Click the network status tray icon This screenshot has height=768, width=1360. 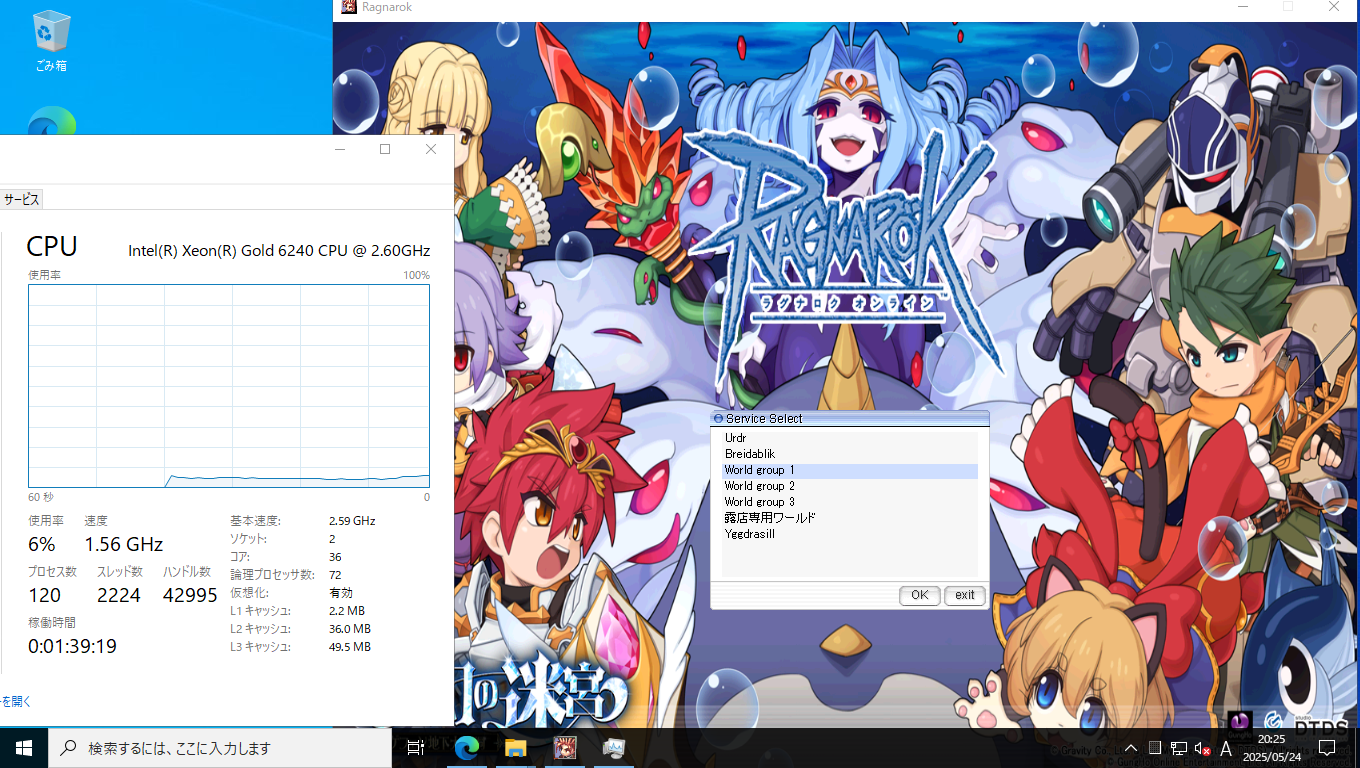pos(1179,748)
